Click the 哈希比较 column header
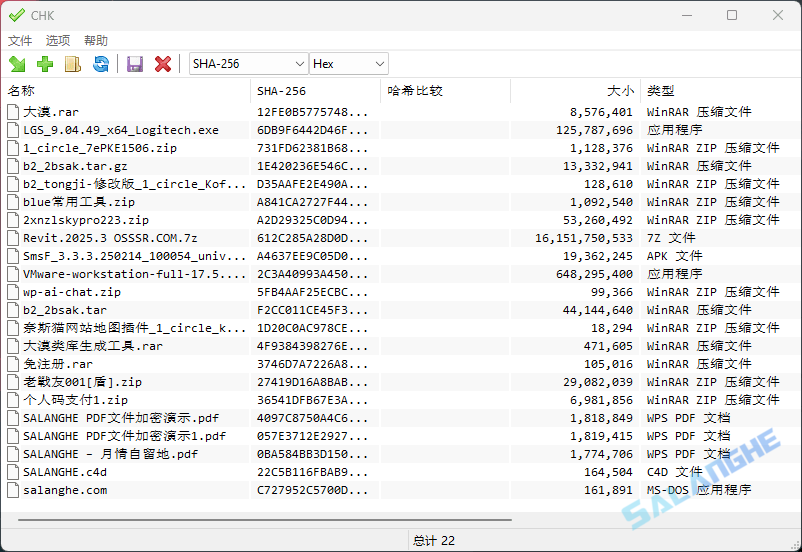 tap(445, 91)
